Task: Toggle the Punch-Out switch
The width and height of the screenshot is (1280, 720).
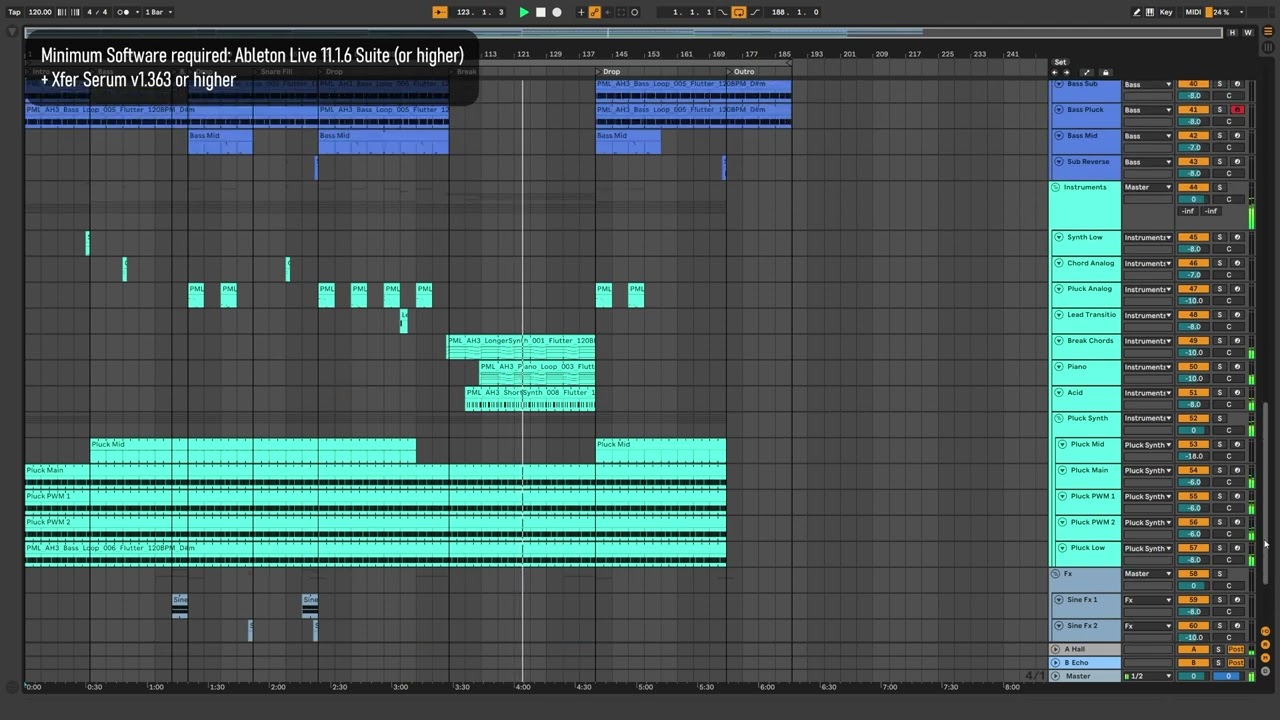Action: 754,12
